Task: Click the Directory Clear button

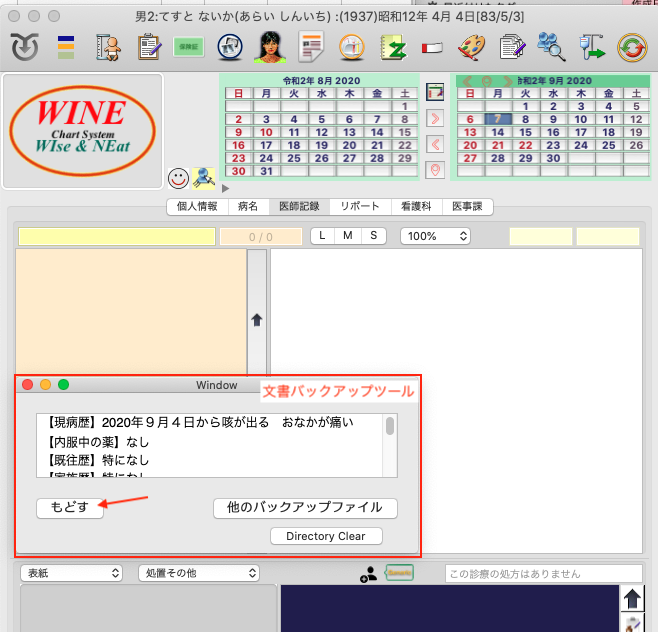Action: pyautogui.click(x=325, y=536)
